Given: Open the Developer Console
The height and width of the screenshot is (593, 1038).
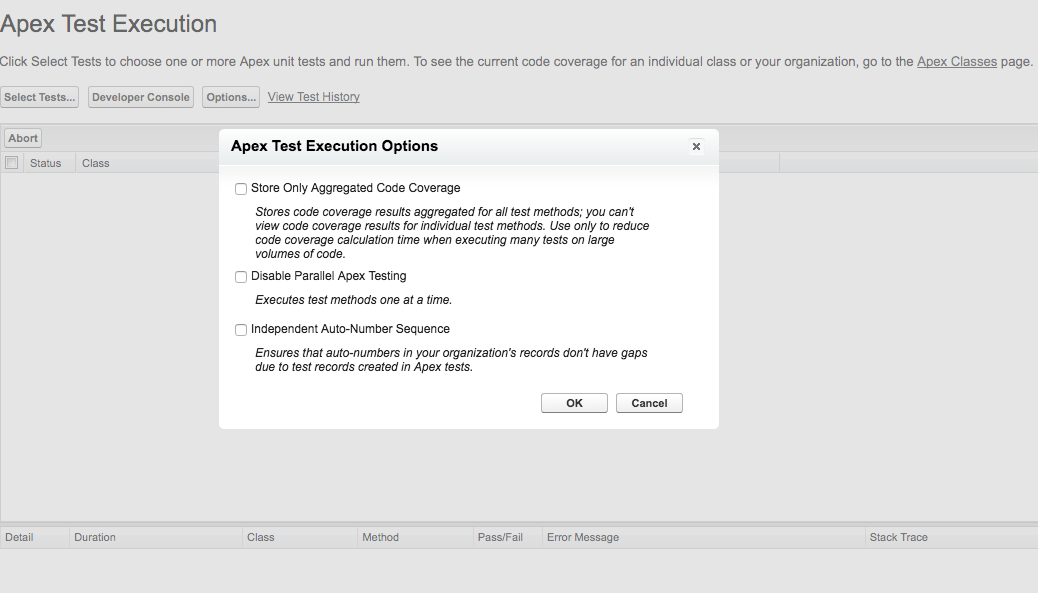Looking at the screenshot, I should click(x=141, y=97).
